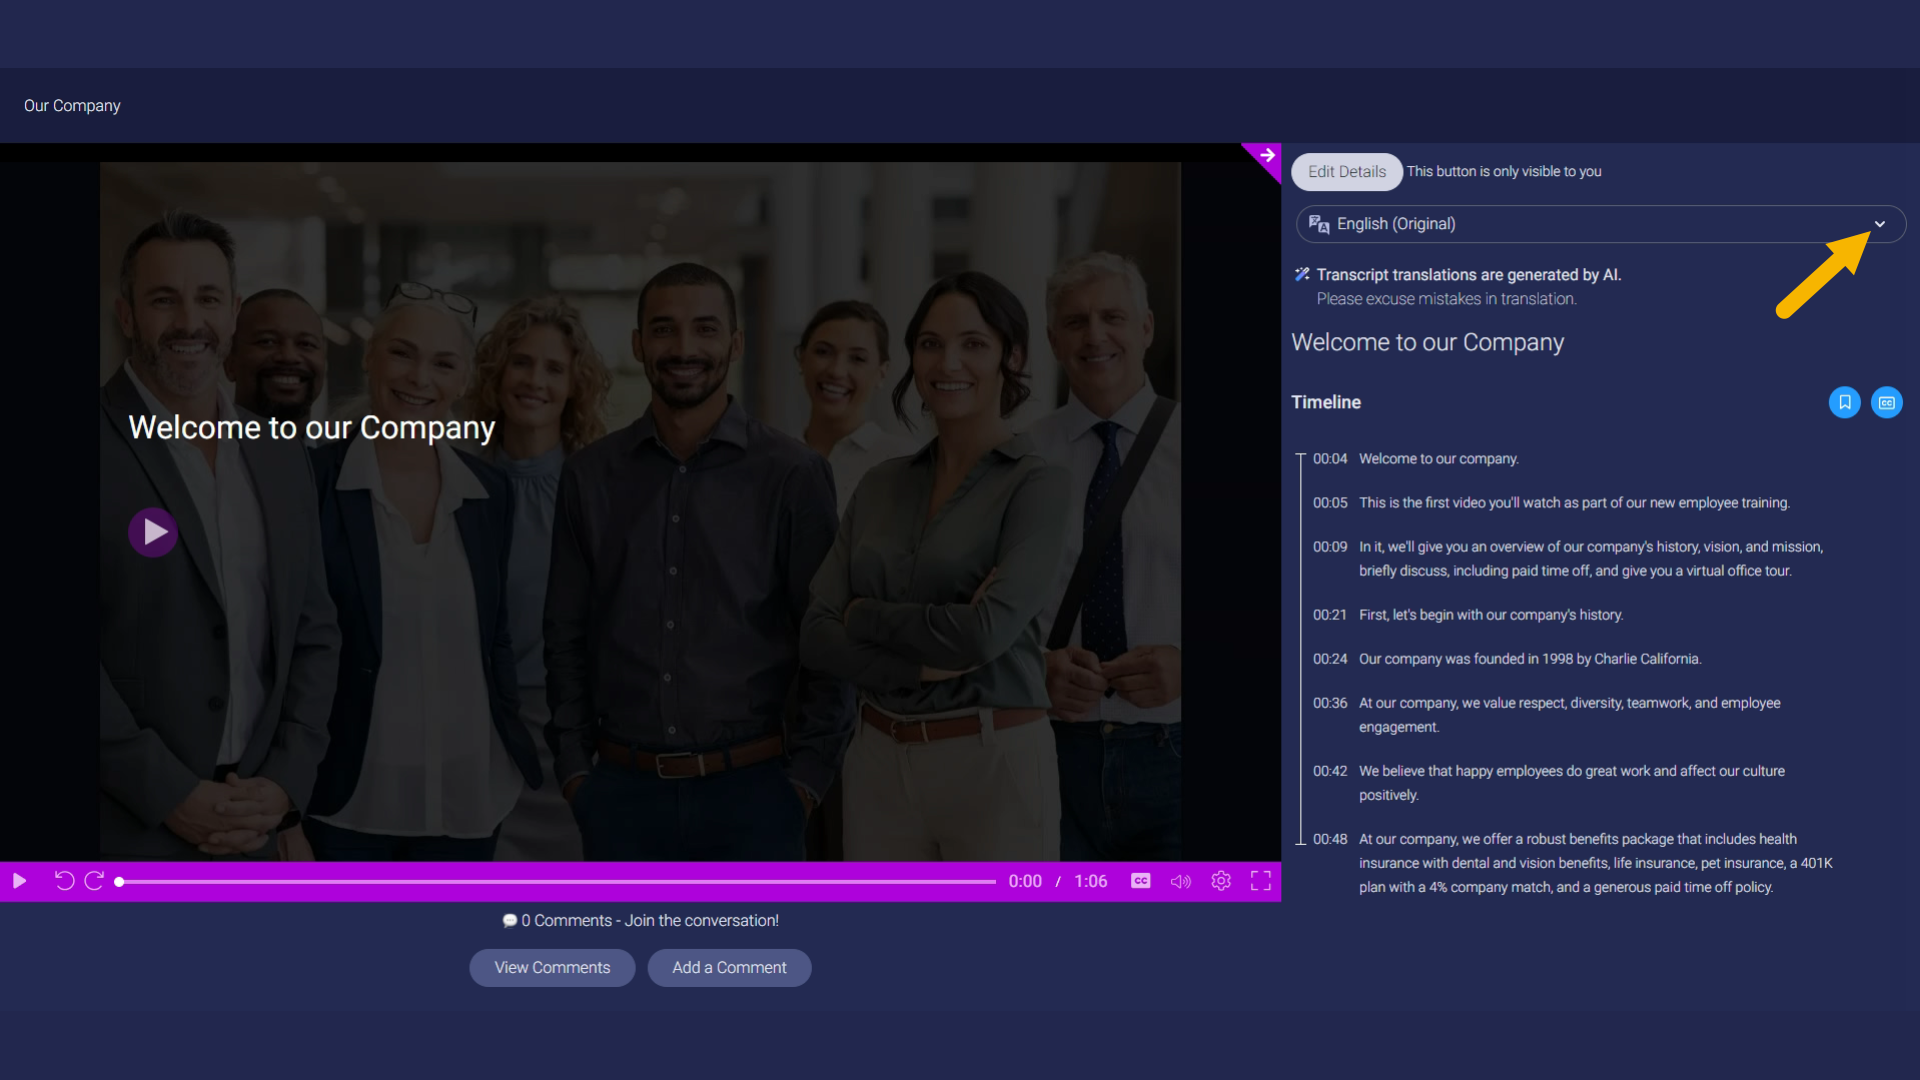Click the comments bubble icon
The image size is (1920, 1080).
coord(510,921)
